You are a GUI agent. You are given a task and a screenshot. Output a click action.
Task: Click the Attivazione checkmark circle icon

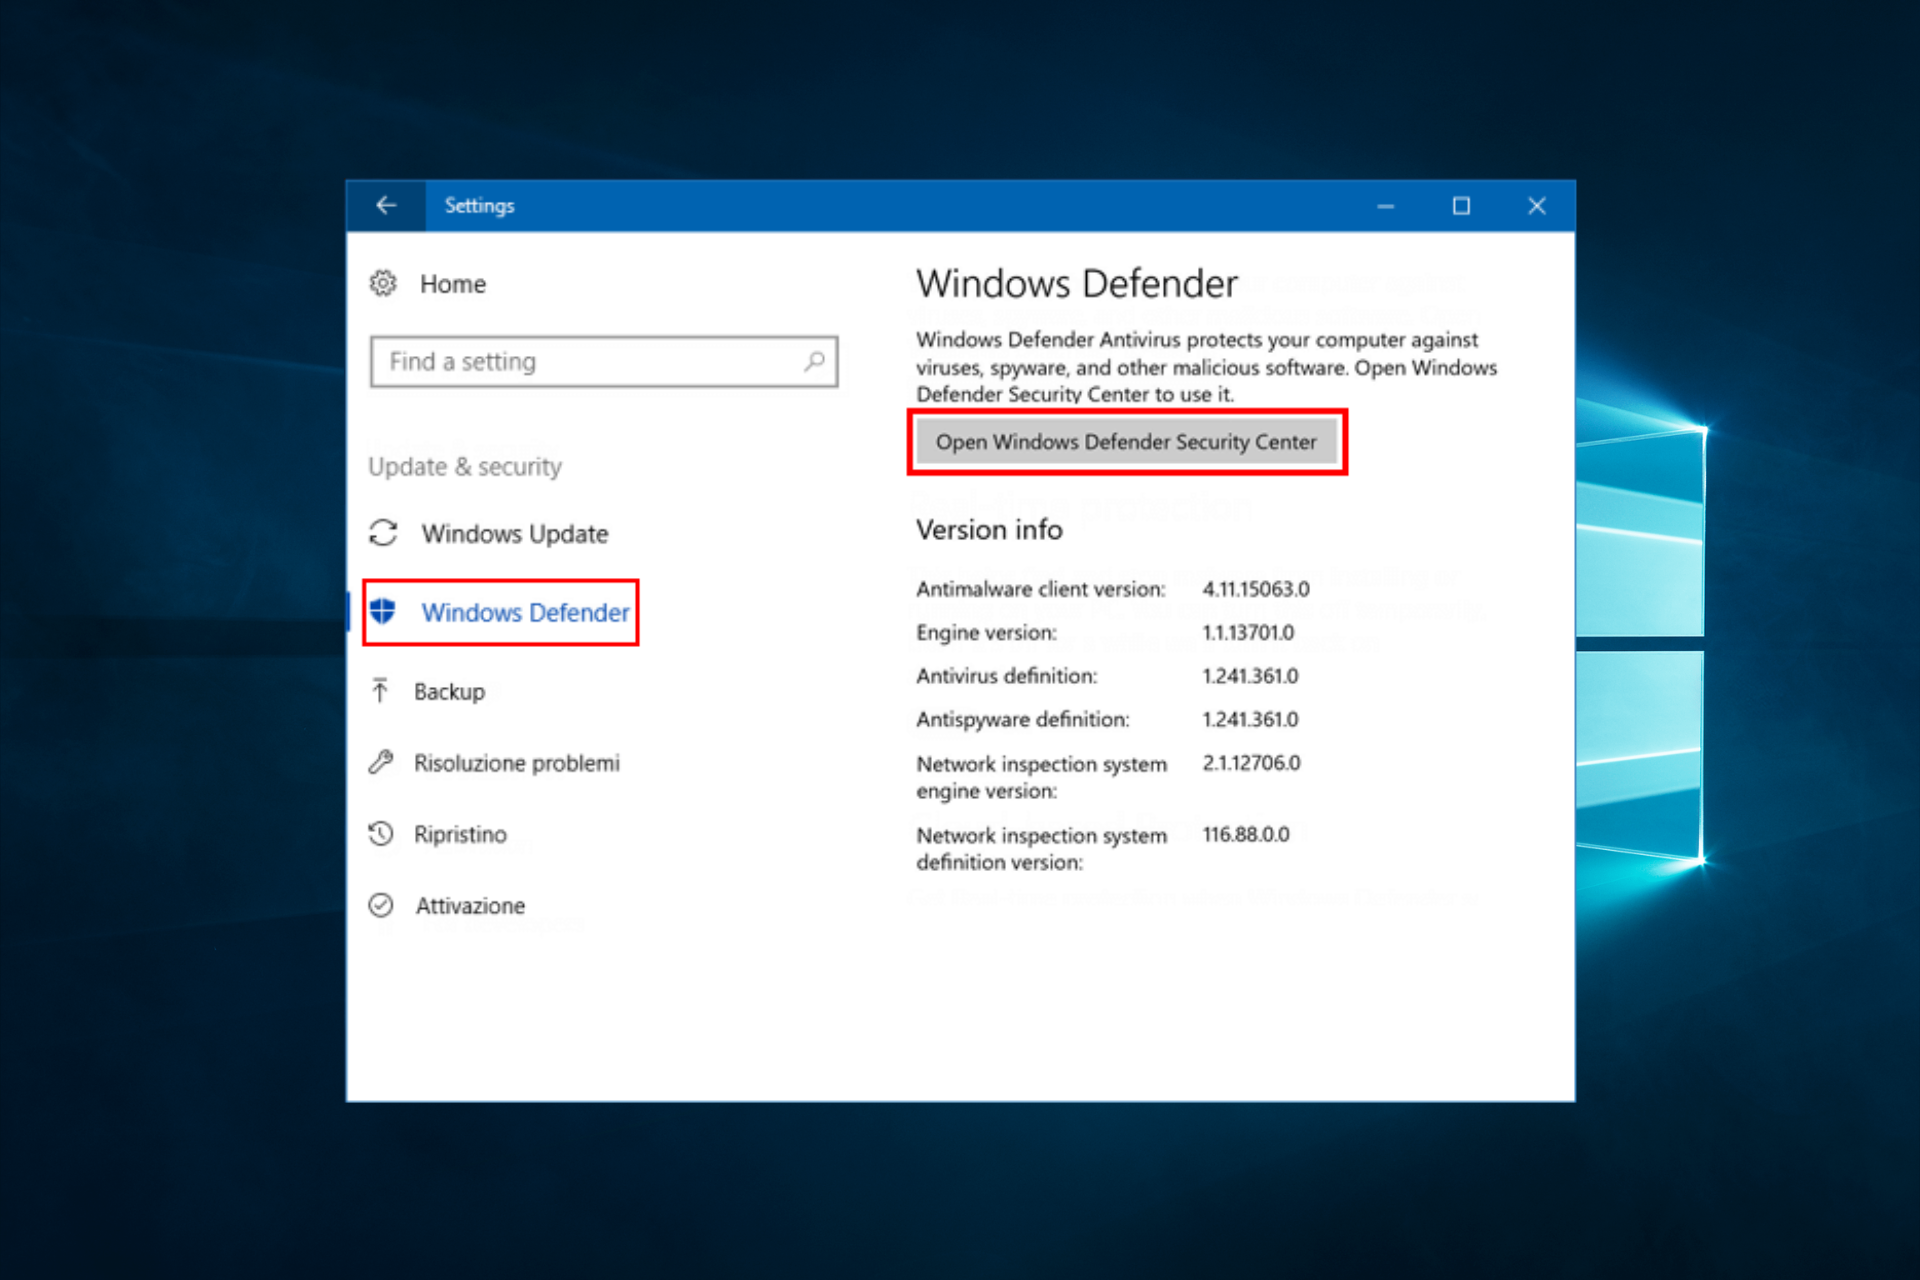pyautogui.click(x=381, y=905)
